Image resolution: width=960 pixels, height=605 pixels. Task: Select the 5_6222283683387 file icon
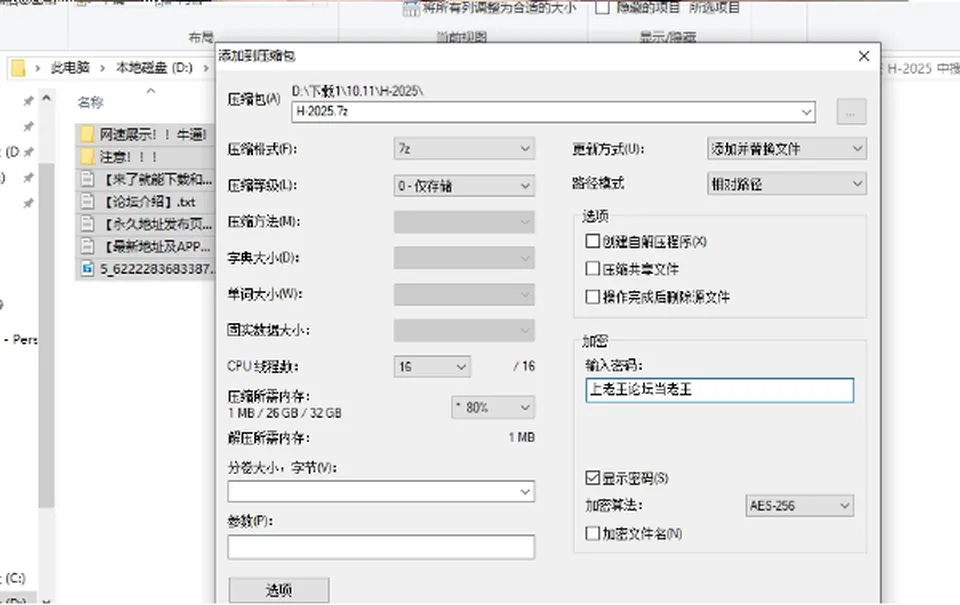coord(88,268)
